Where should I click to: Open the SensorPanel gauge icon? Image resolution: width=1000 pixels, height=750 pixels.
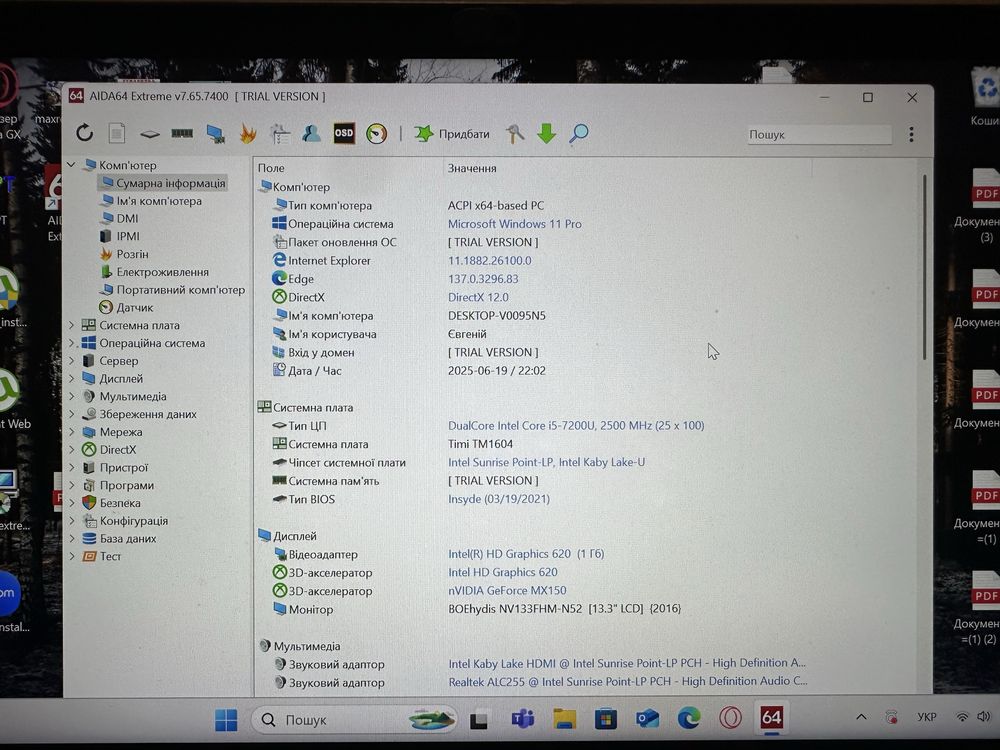[x=376, y=133]
